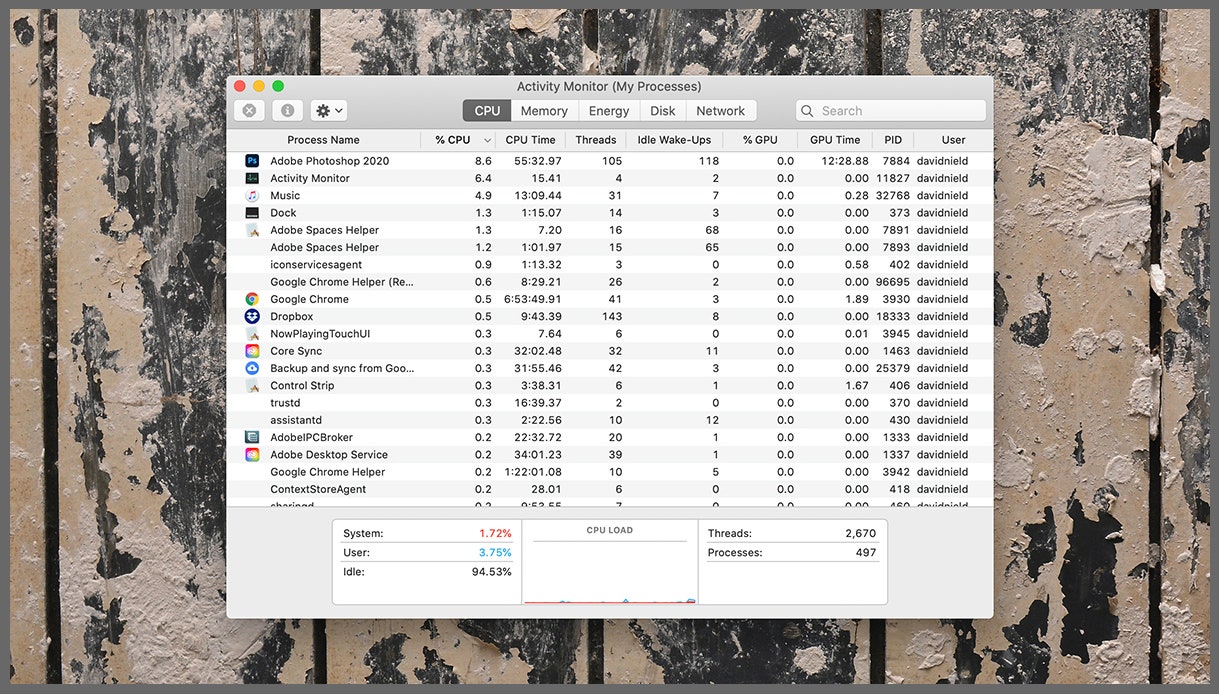Click the Idle percentage 94.53%
Viewport: 1219px width, 694px height.
click(x=491, y=572)
